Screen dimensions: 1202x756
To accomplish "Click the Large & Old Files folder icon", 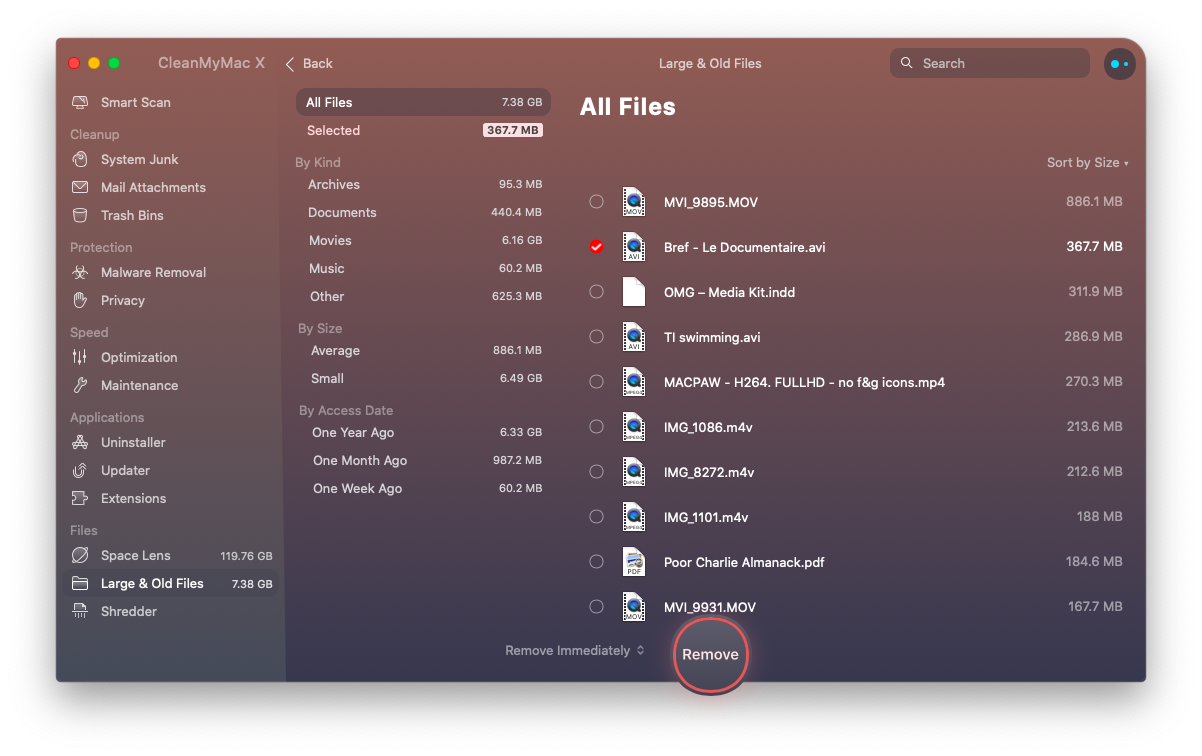I will coord(80,584).
